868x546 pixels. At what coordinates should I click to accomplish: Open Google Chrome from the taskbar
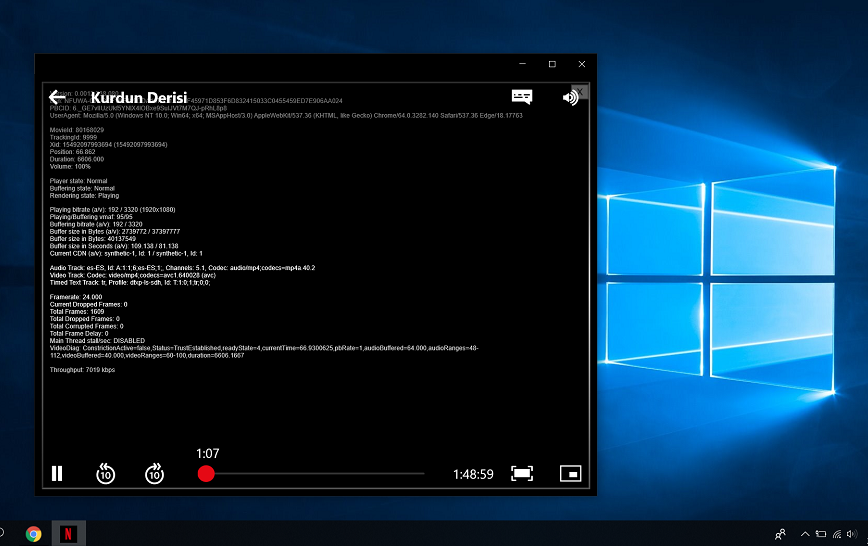click(x=33, y=534)
